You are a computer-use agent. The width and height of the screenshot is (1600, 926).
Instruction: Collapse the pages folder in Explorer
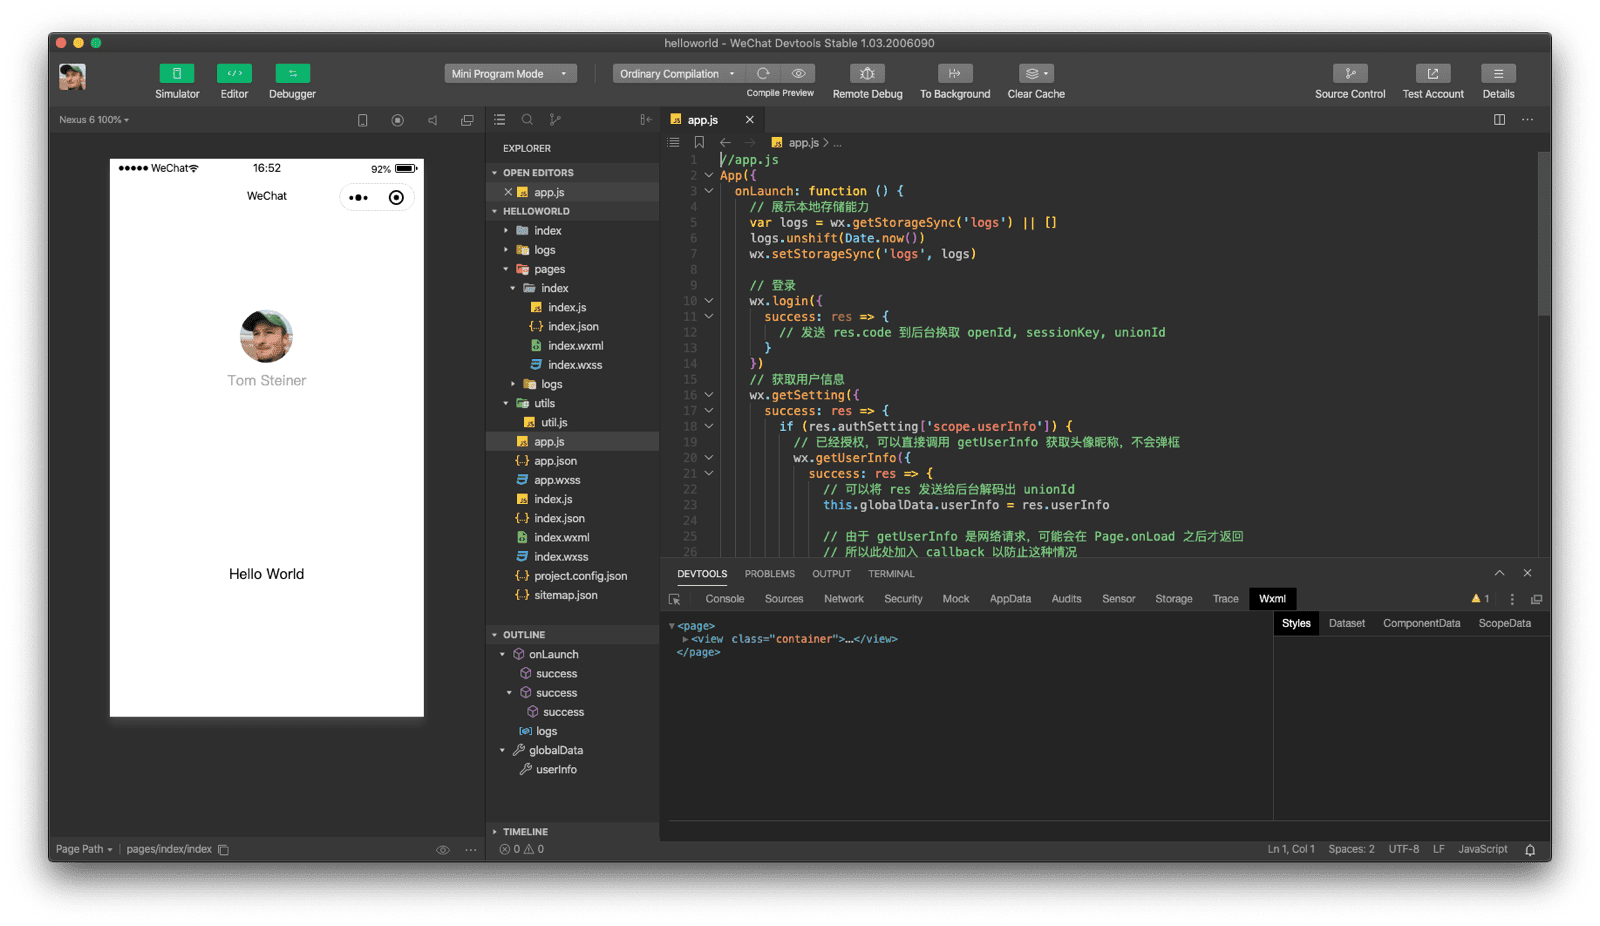coord(508,268)
